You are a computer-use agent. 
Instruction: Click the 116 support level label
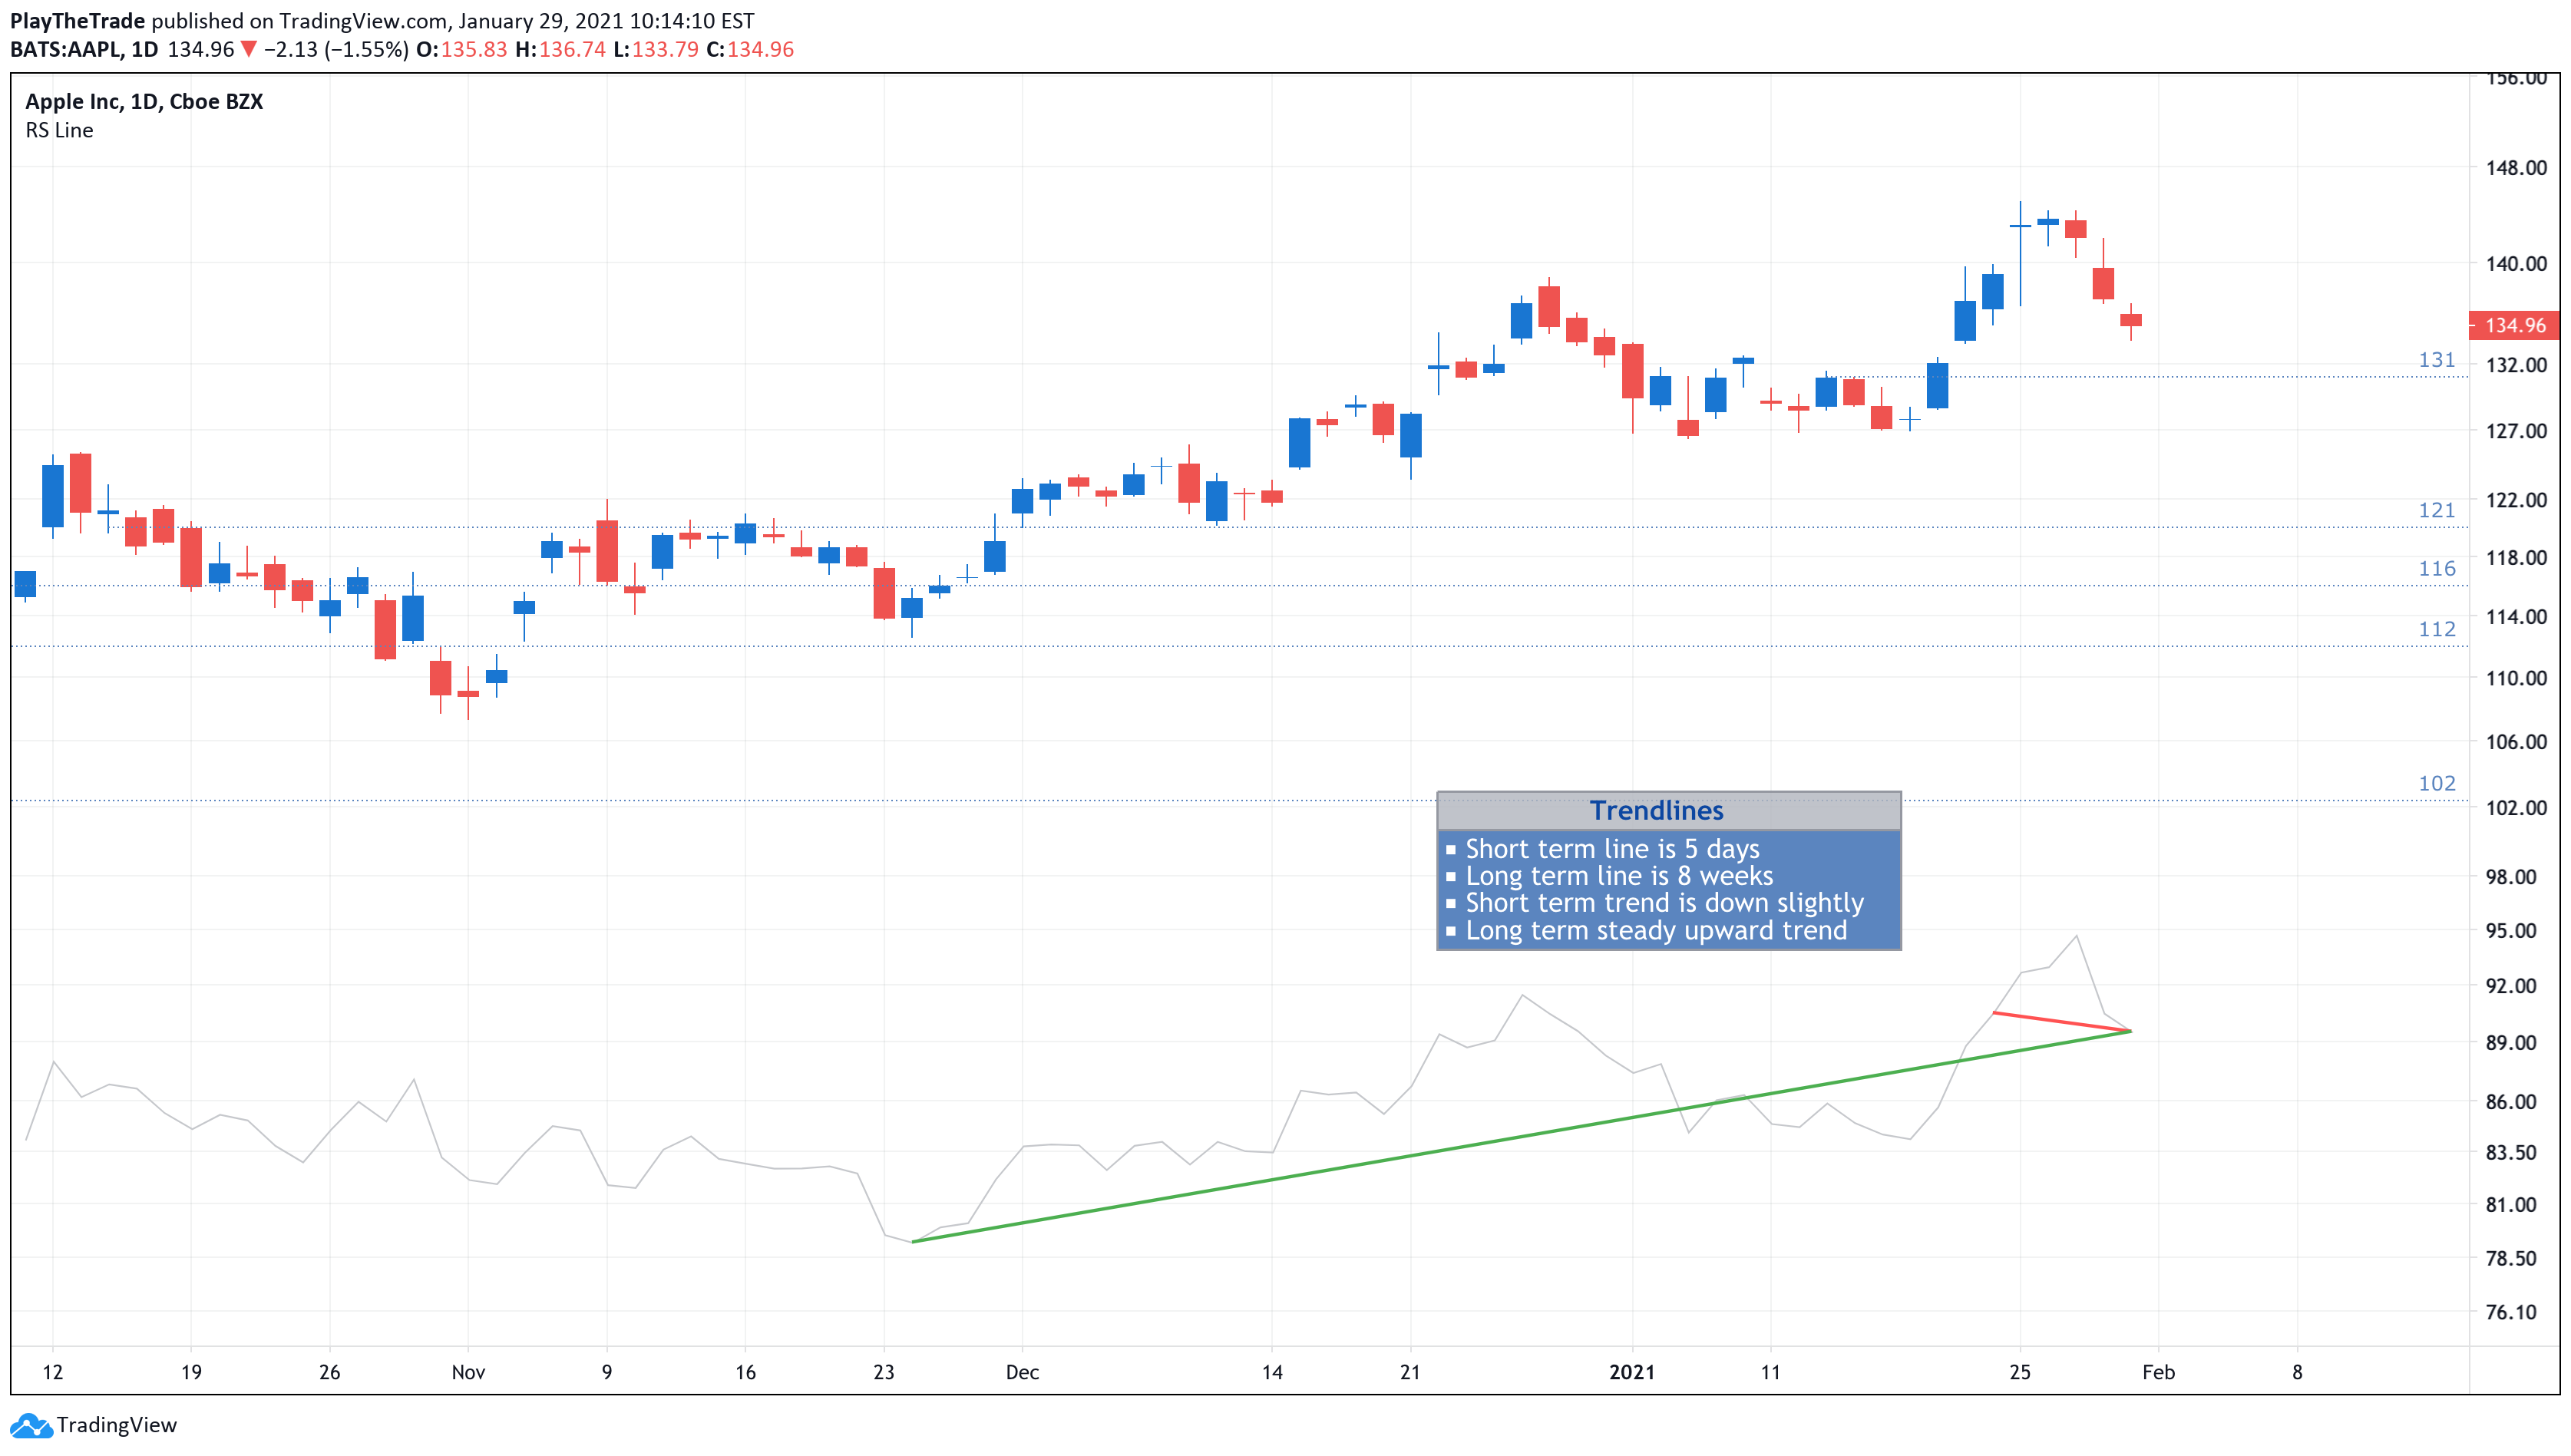[2436, 568]
